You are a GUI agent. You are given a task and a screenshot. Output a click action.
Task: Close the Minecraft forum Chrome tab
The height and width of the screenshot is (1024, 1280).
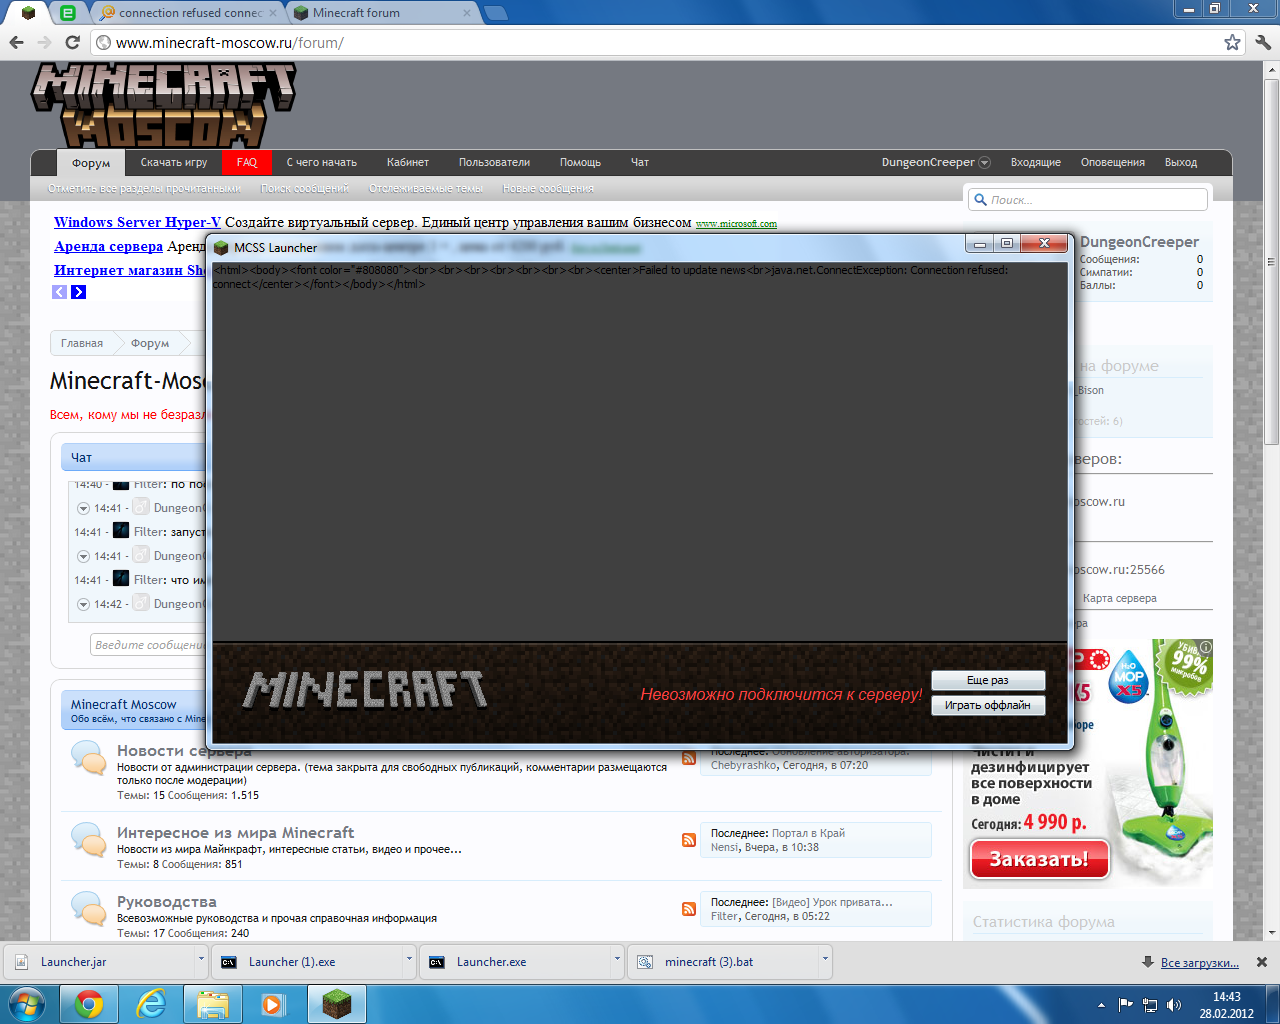467,13
